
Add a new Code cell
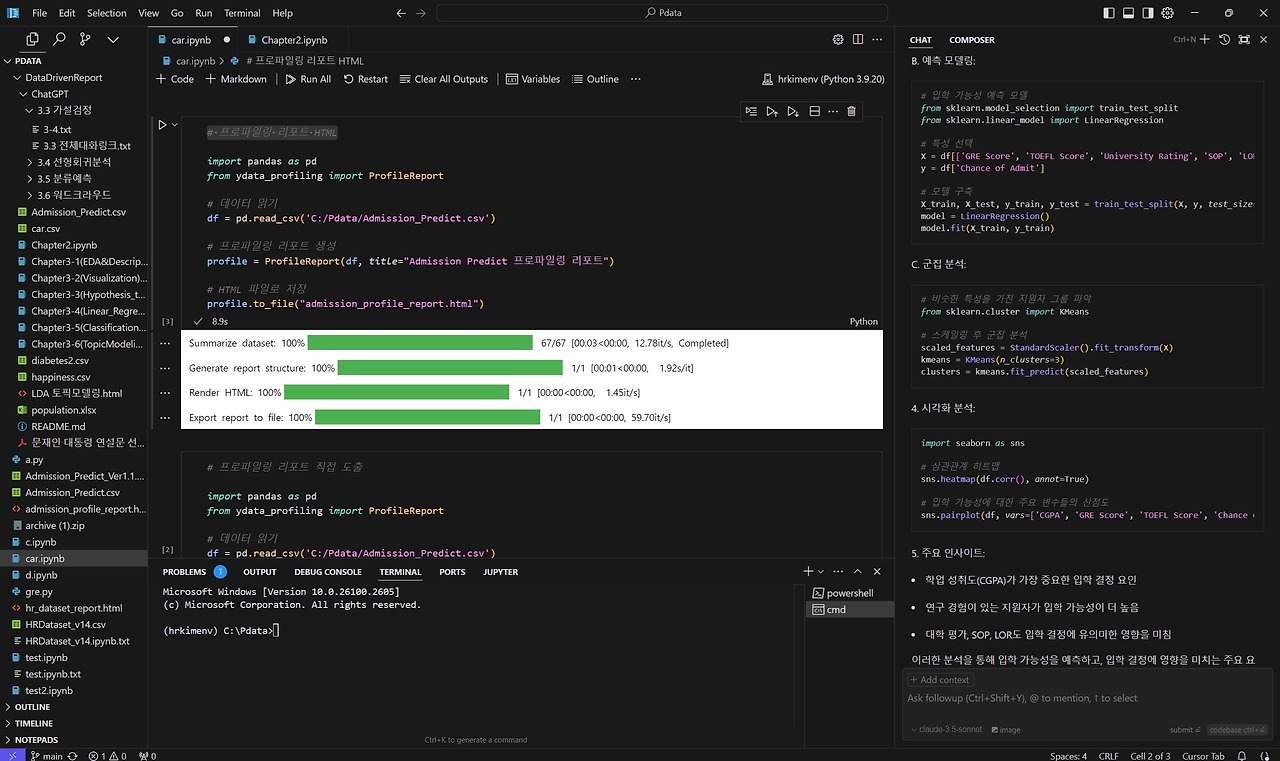tap(176, 79)
